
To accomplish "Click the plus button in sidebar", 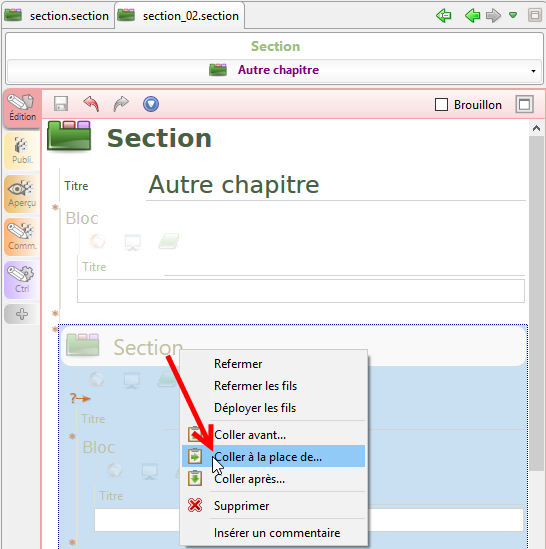I will pyautogui.click(x=22, y=314).
